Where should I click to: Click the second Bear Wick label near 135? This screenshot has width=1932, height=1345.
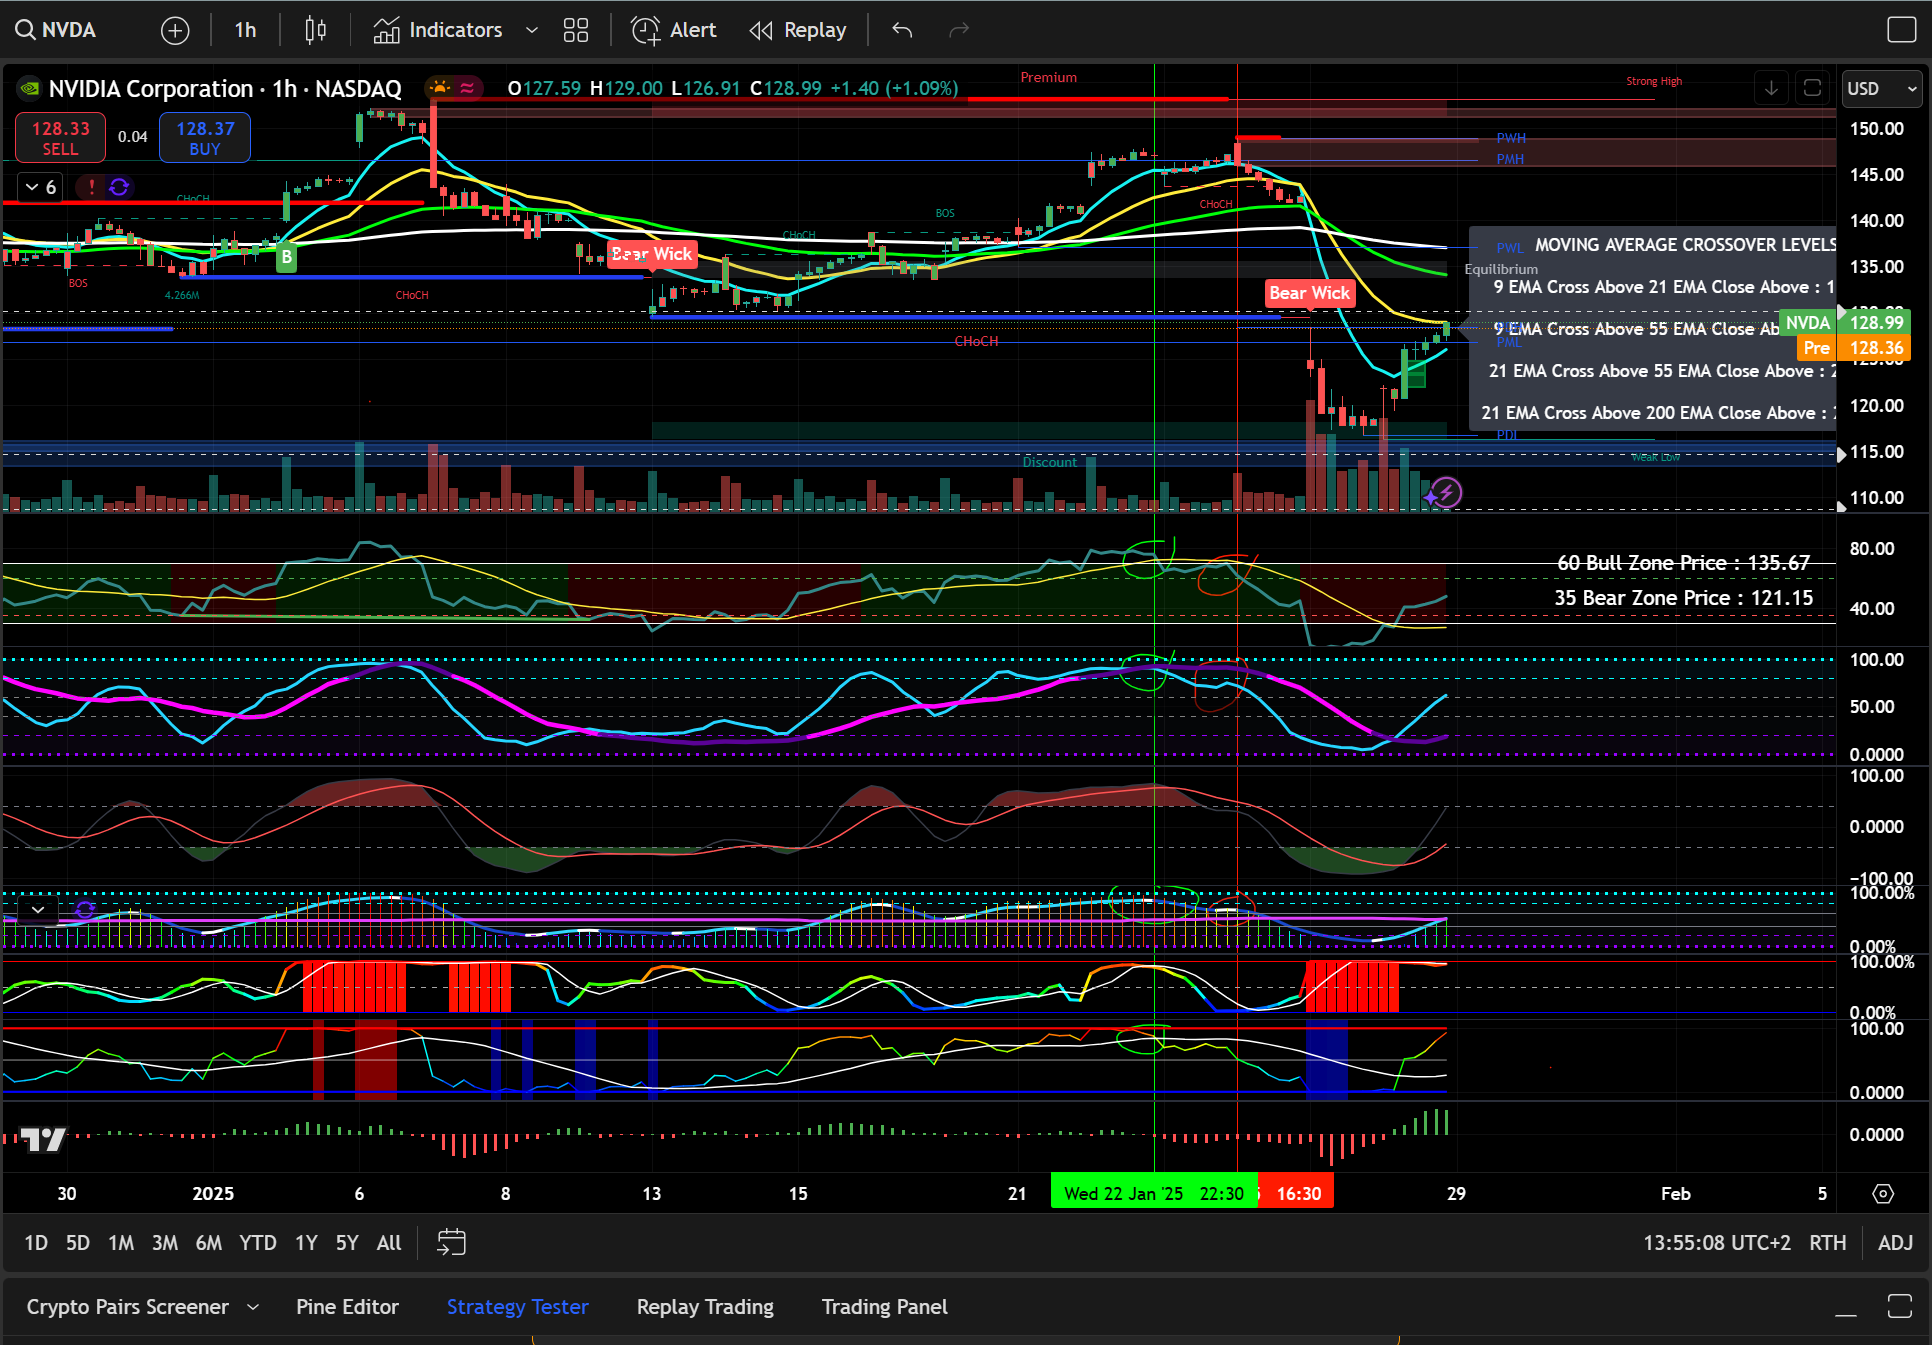1310,293
